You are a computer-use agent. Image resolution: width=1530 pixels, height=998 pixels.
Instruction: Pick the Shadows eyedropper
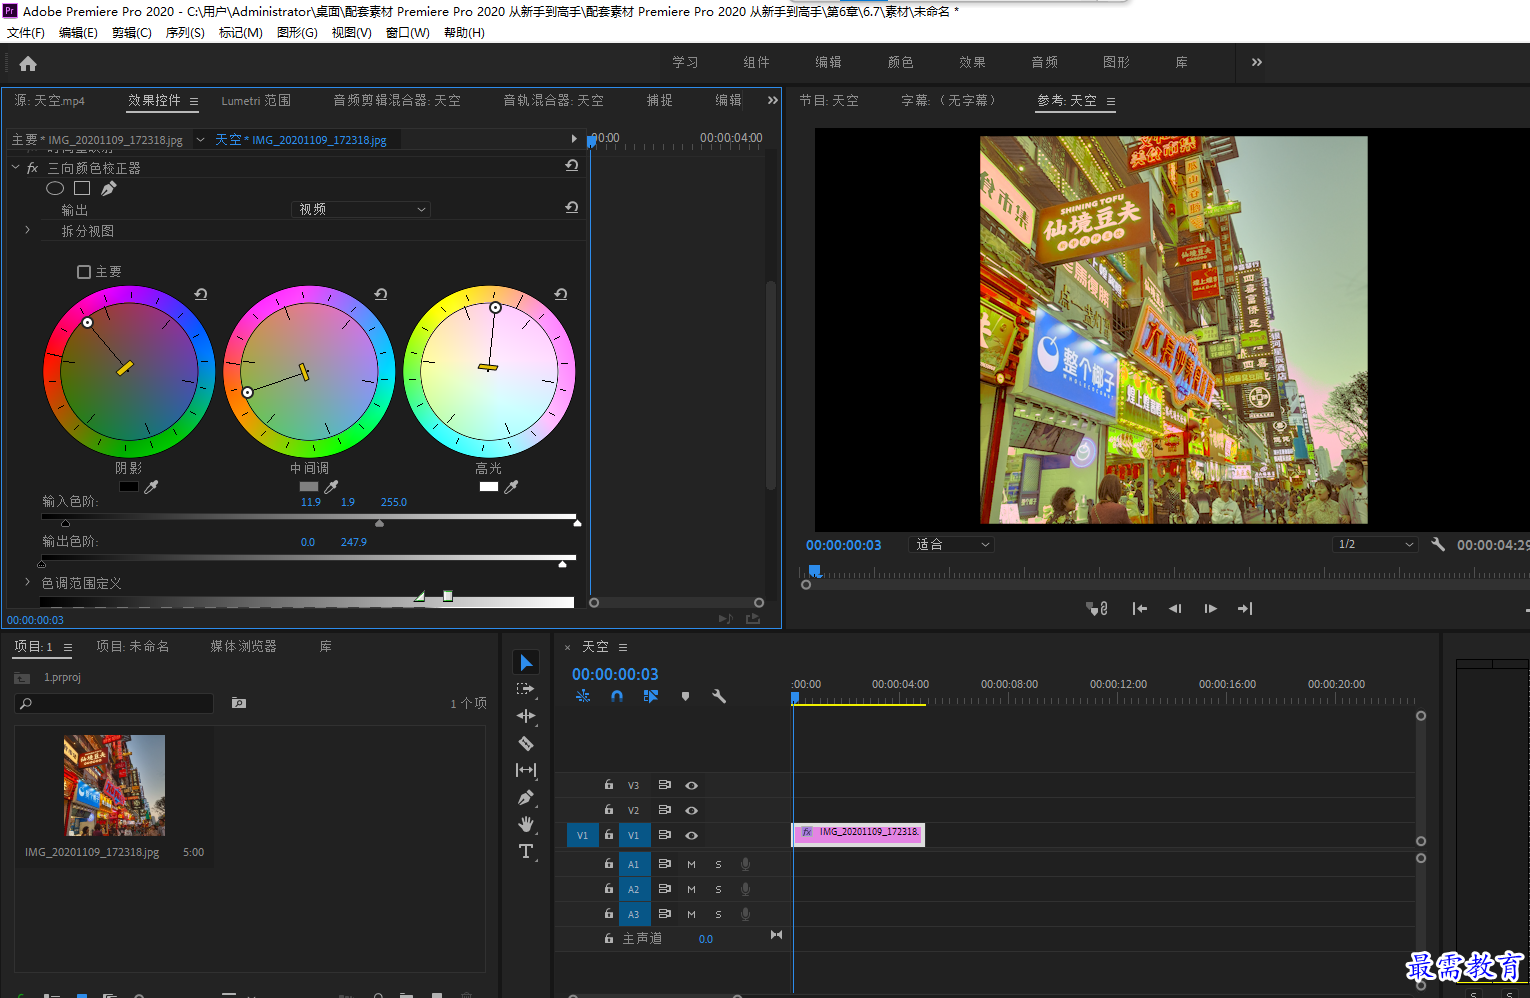tap(151, 487)
